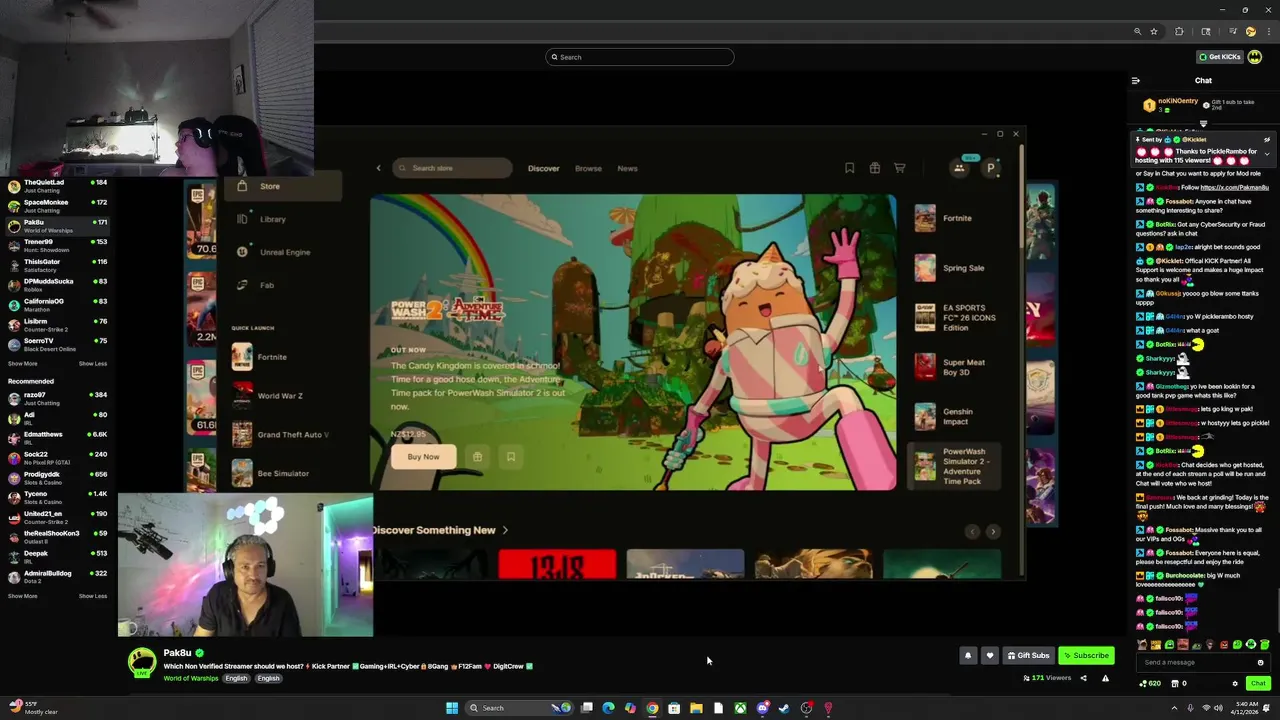Open the Epic shopping cart icon
Screen dimensions: 1280x720
tap(899, 168)
